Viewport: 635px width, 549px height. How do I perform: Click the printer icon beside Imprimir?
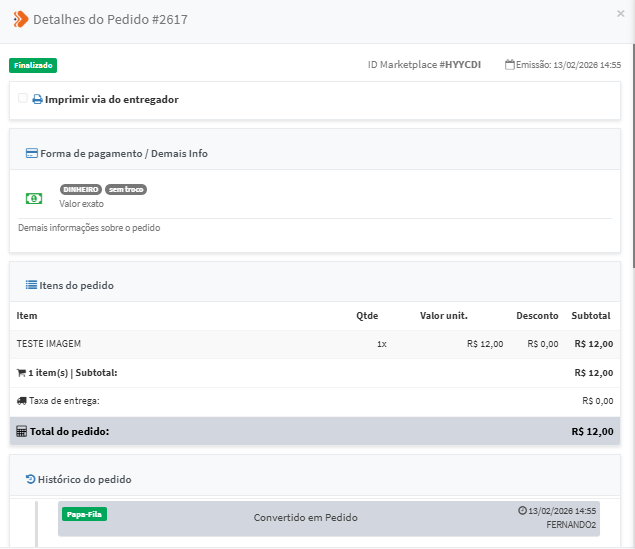(x=38, y=100)
